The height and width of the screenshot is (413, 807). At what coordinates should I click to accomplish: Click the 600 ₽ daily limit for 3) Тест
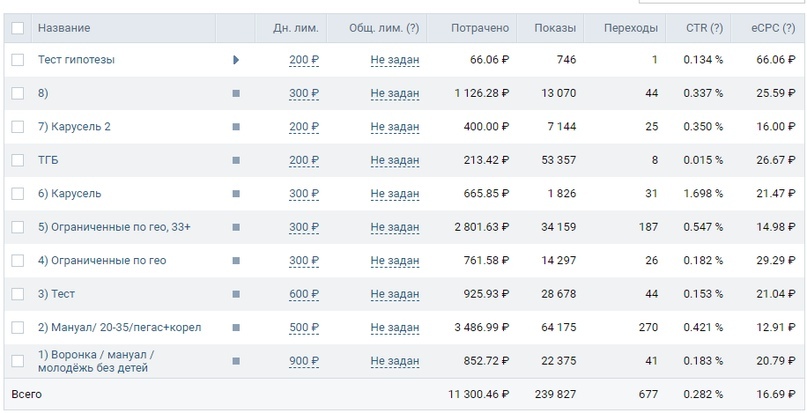(x=304, y=294)
